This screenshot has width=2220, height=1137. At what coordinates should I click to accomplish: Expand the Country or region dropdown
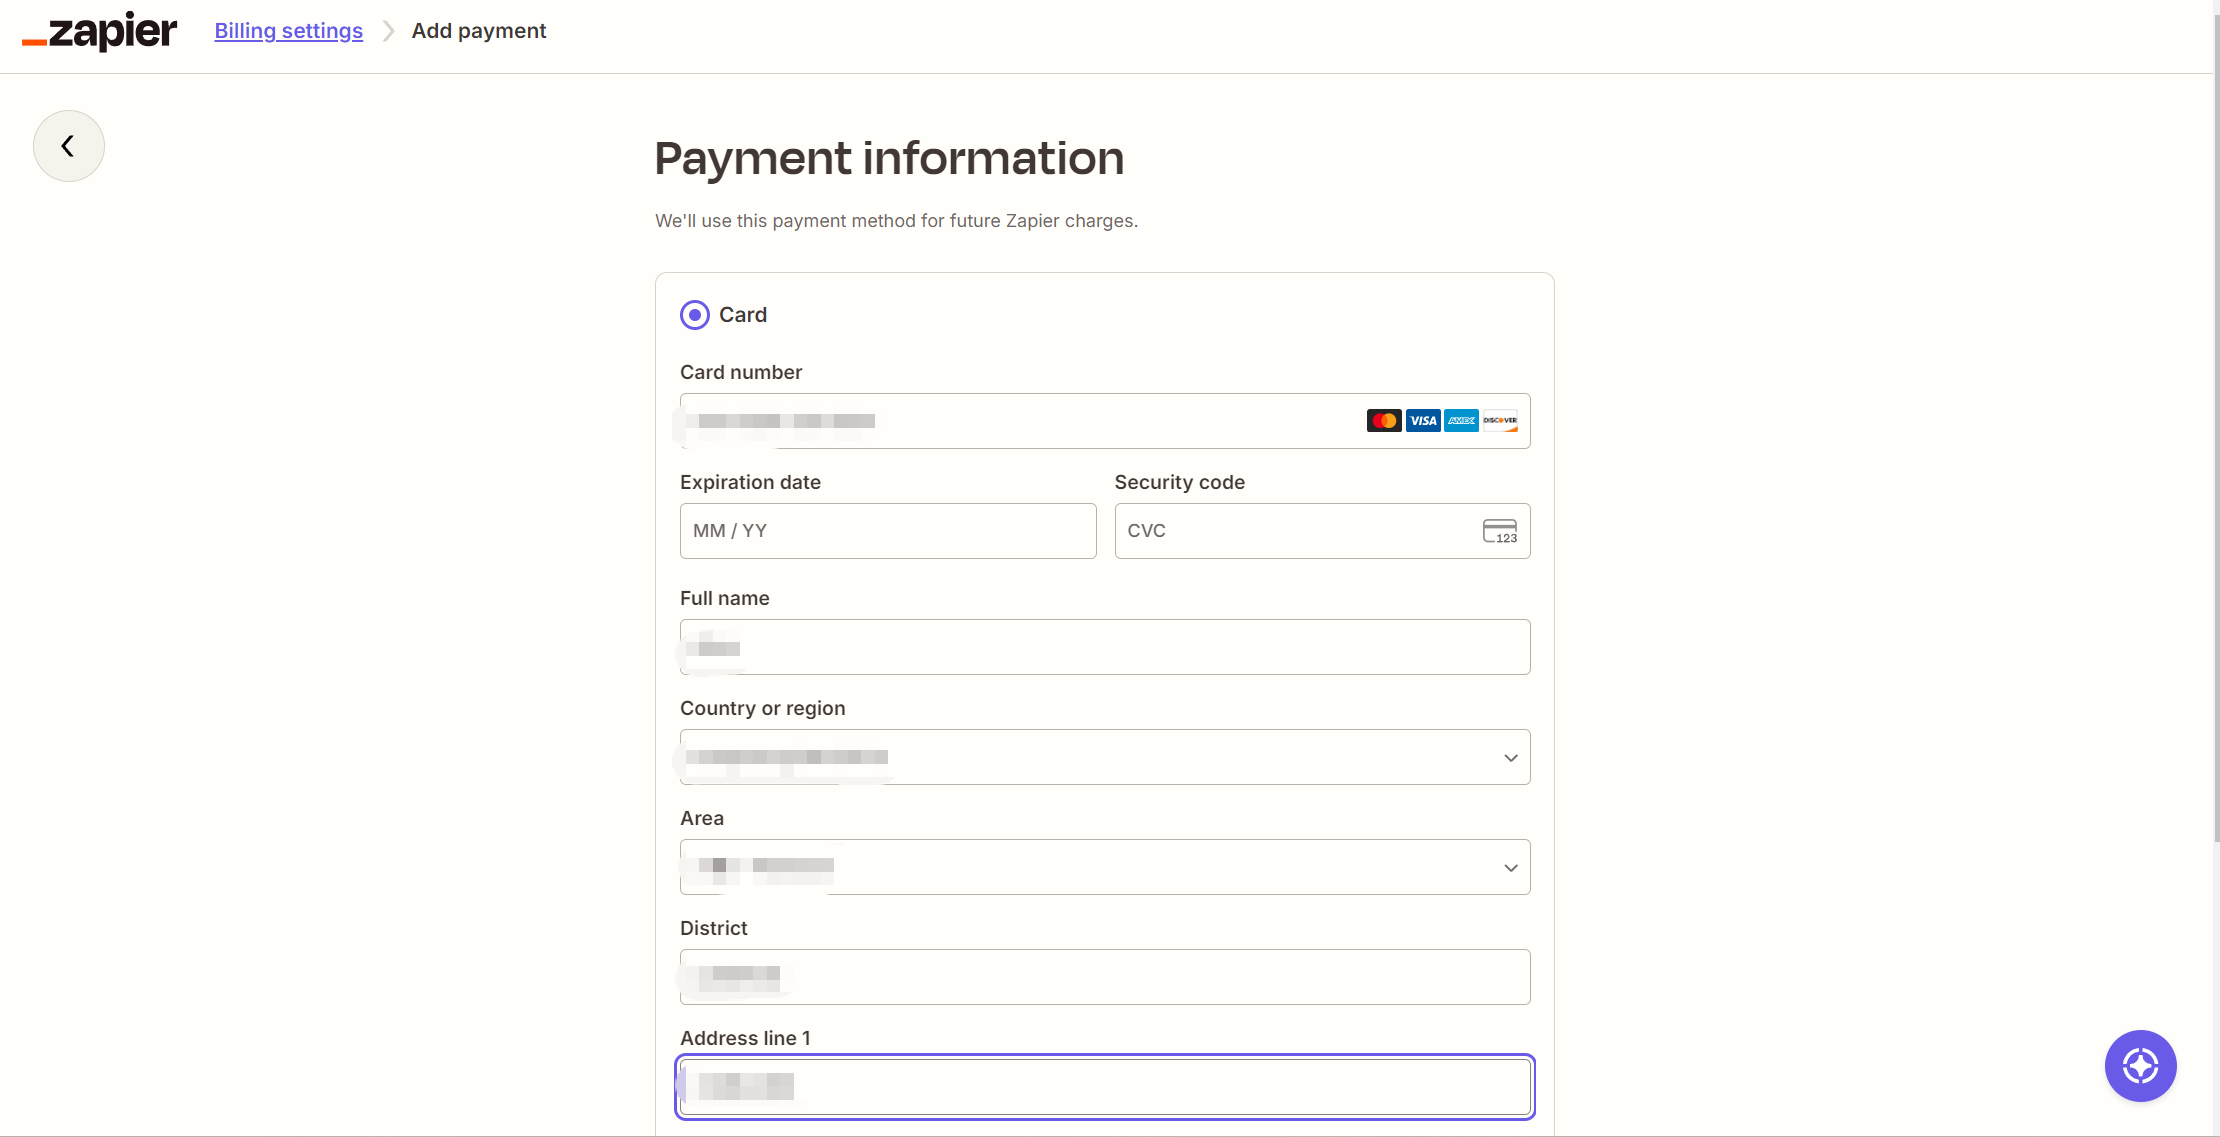coord(1105,757)
